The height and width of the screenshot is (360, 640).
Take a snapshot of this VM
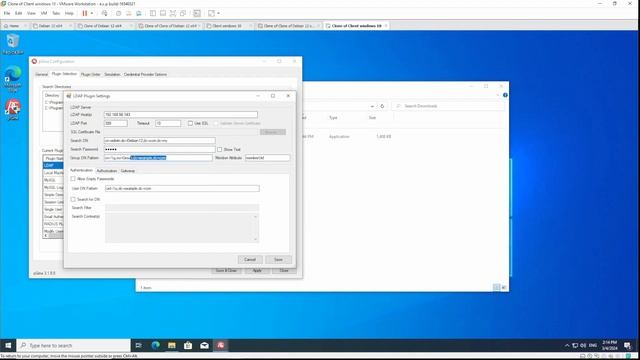pos(118,13)
